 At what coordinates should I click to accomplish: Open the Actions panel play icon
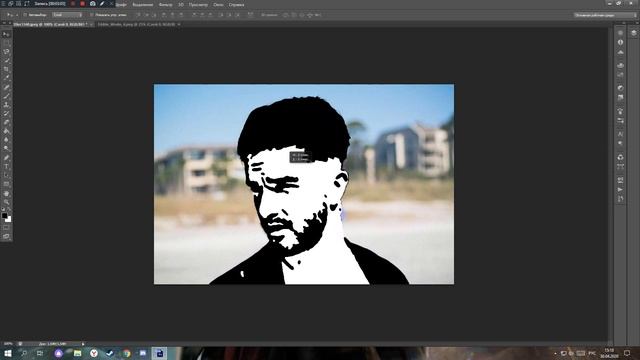coord(620,190)
